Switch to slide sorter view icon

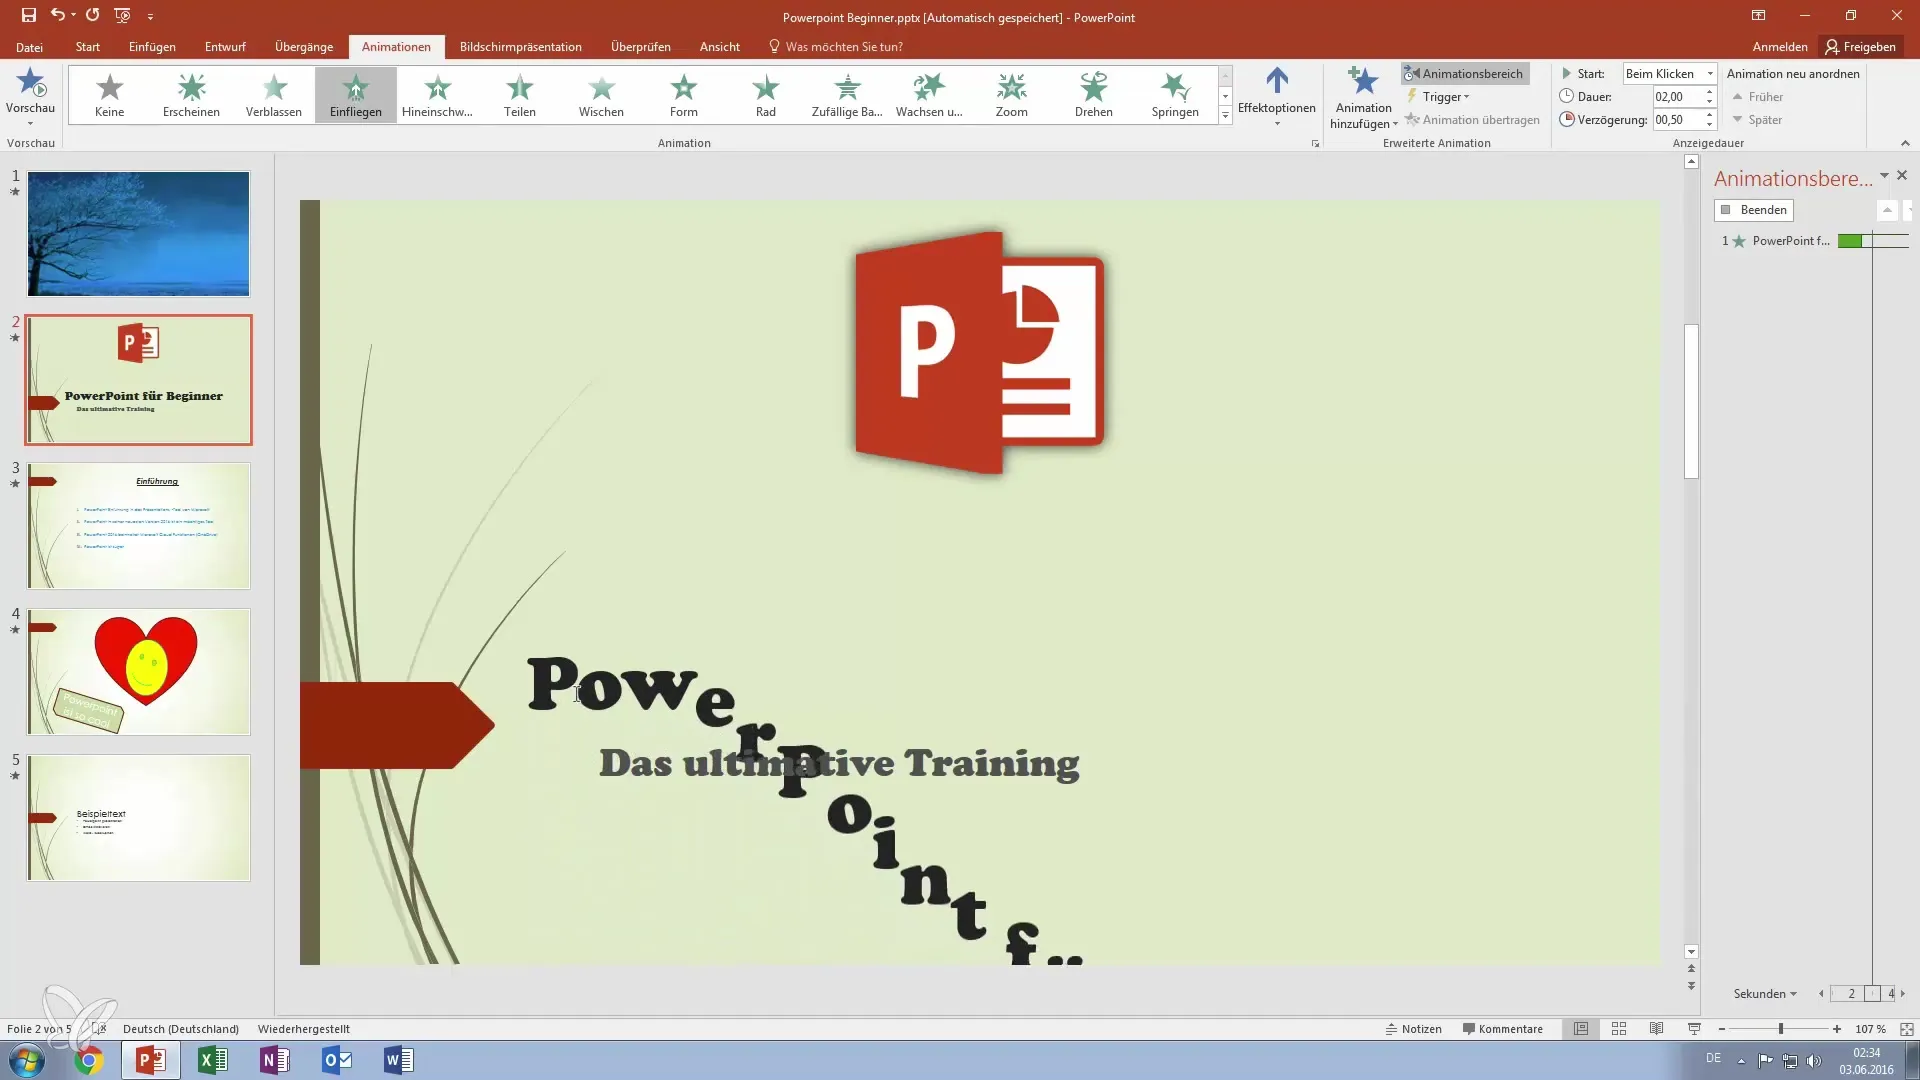1618,1028
